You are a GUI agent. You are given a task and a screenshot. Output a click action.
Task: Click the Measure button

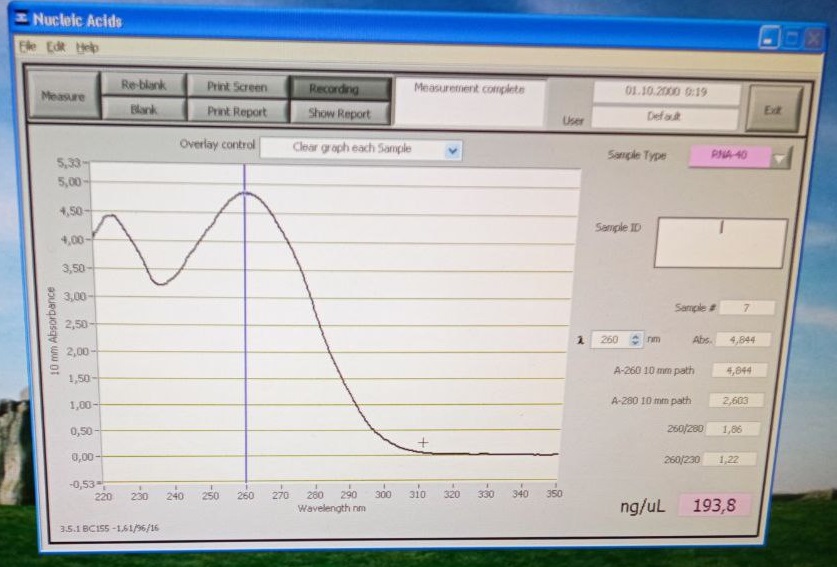[x=62, y=97]
